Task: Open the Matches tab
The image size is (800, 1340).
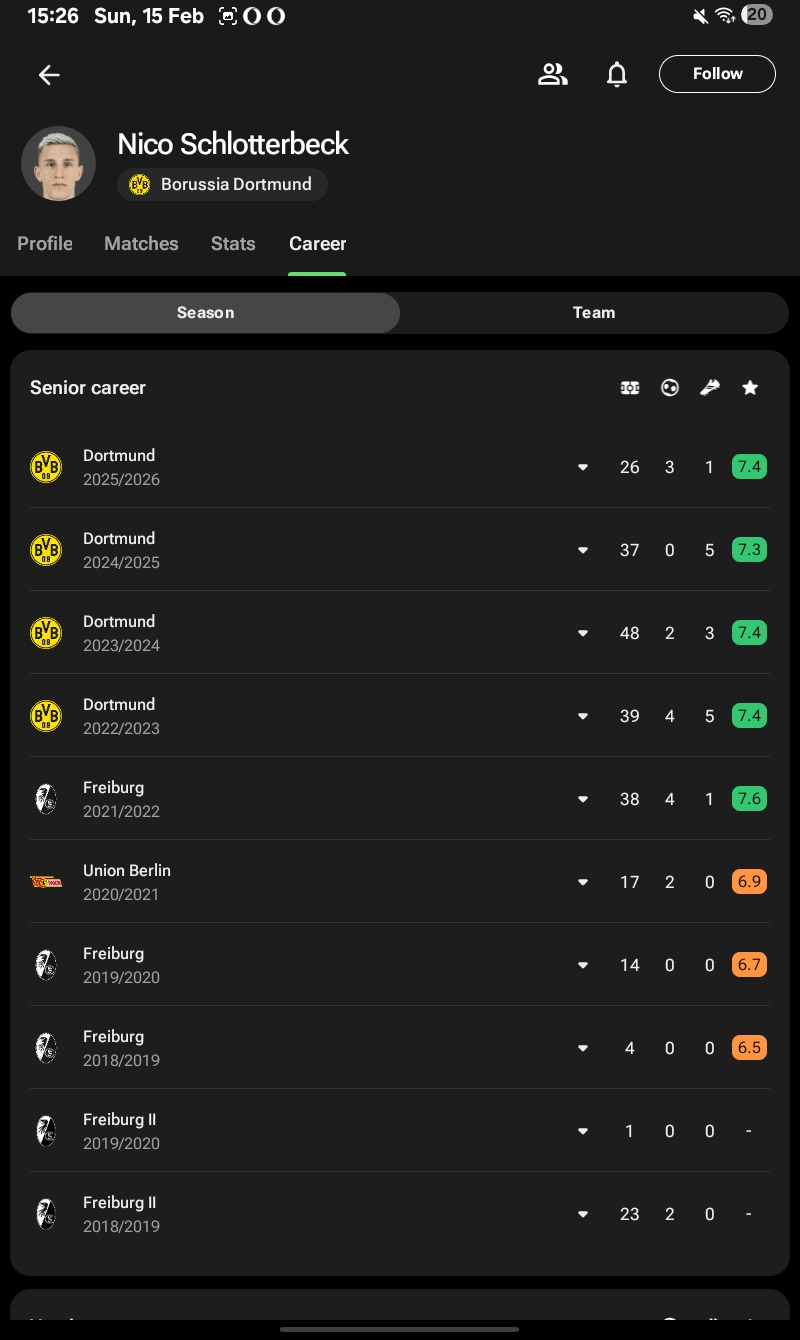Action: pyautogui.click(x=141, y=244)
